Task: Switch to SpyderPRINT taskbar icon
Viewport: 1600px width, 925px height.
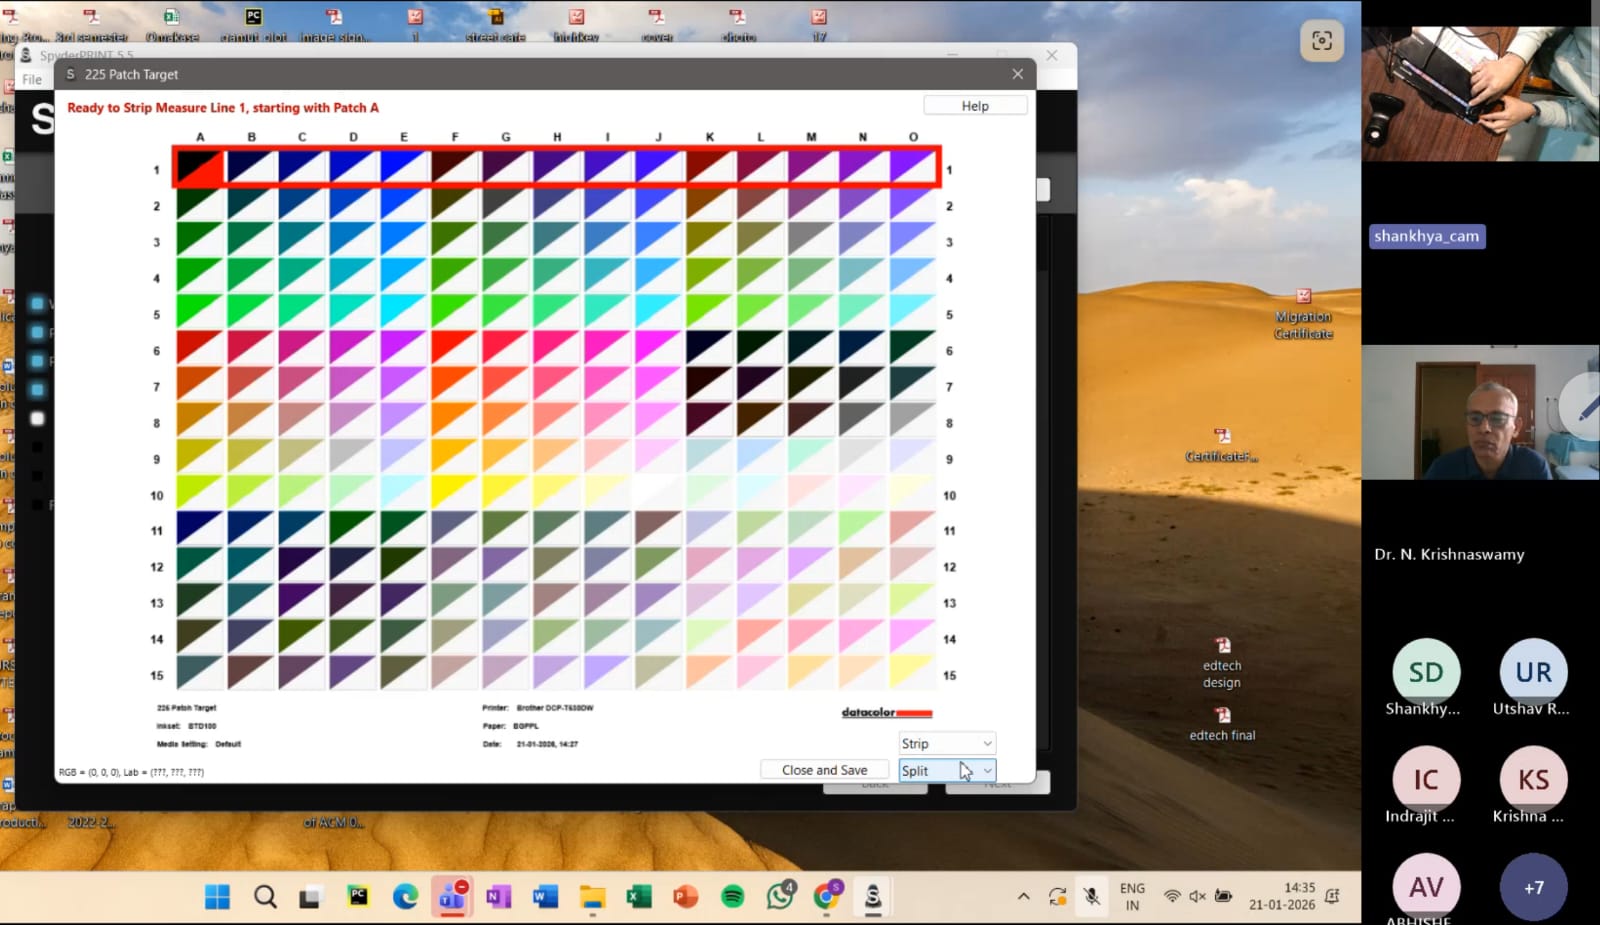Action: [873, 897]
